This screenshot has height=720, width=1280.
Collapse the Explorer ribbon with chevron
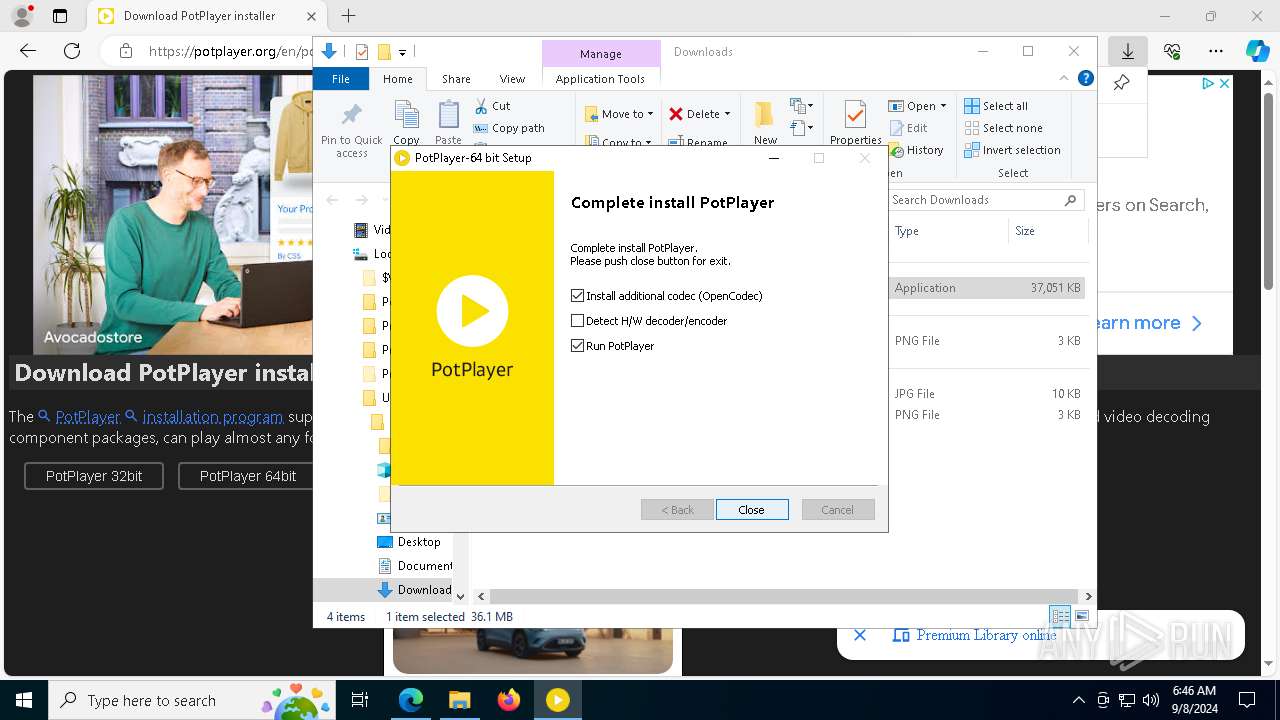[x=1064, y=79]
